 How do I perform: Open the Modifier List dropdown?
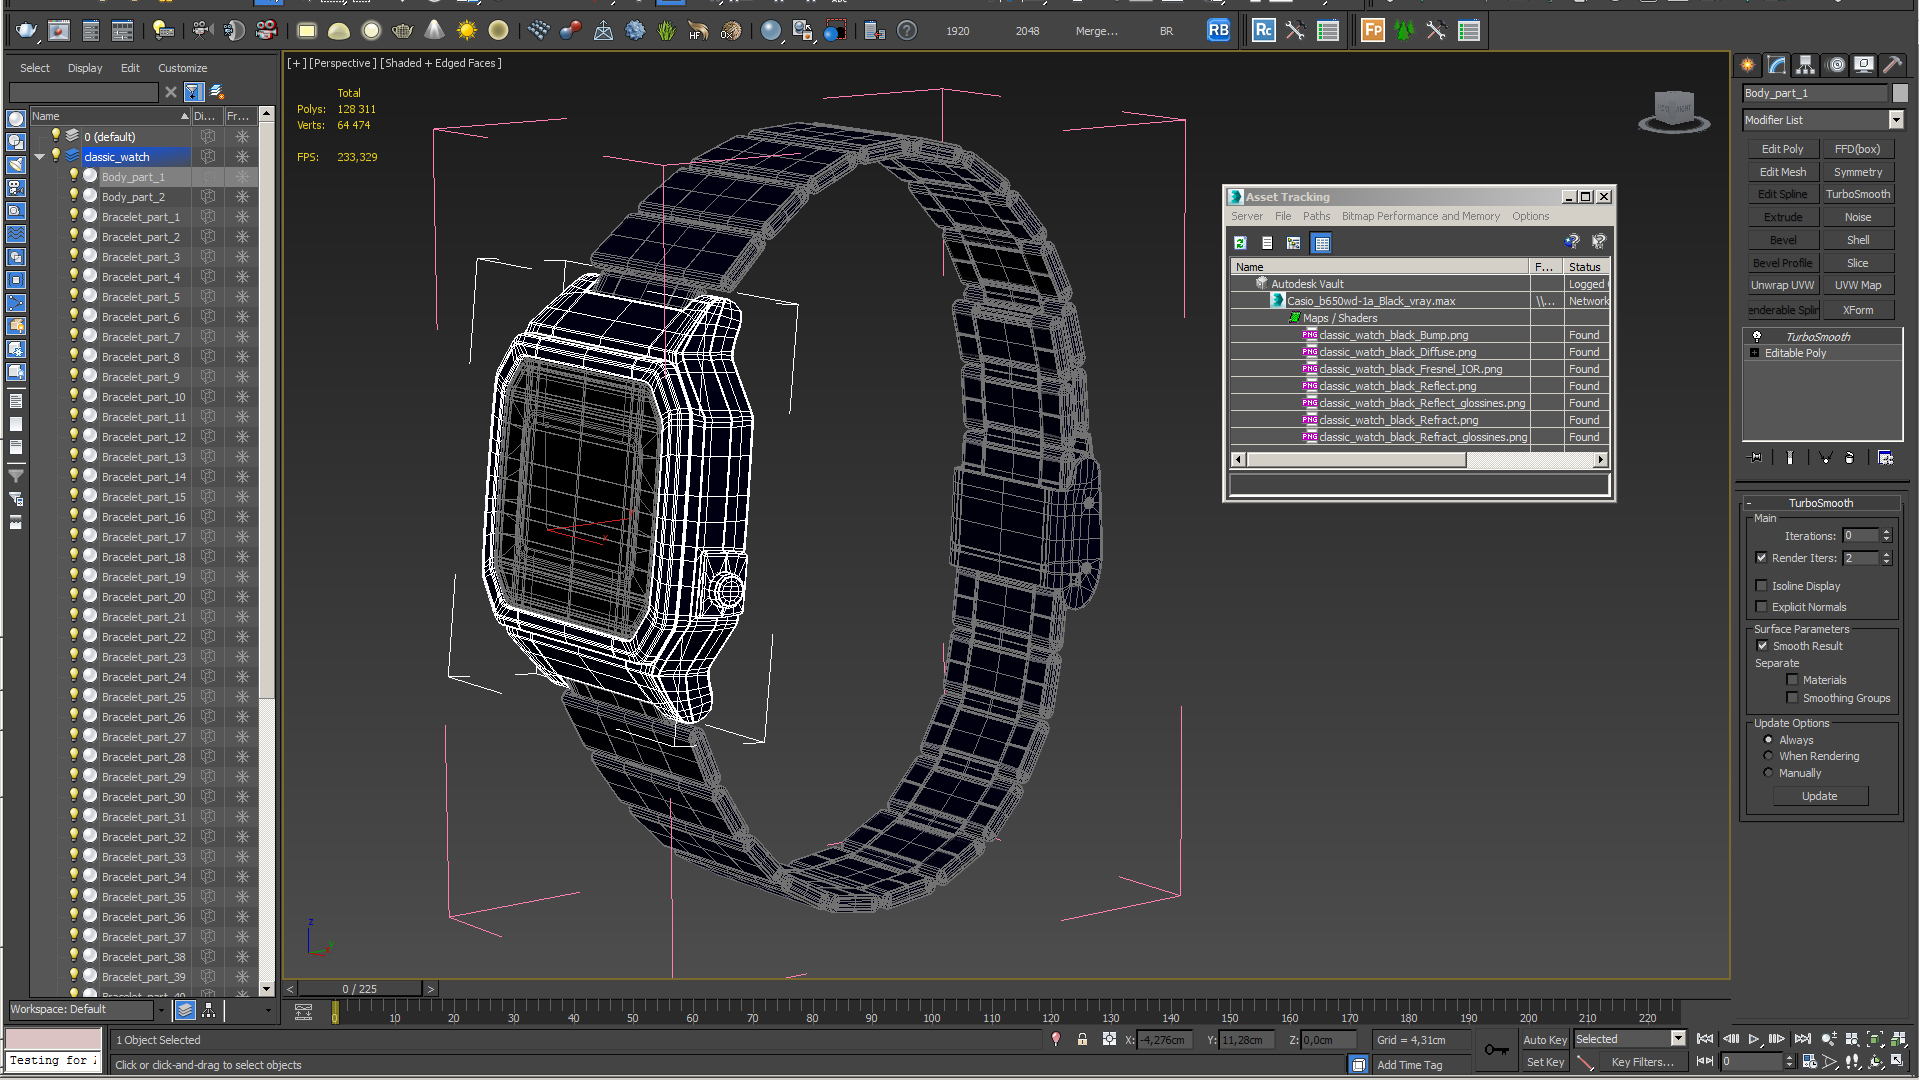[x=1823, y=120]
